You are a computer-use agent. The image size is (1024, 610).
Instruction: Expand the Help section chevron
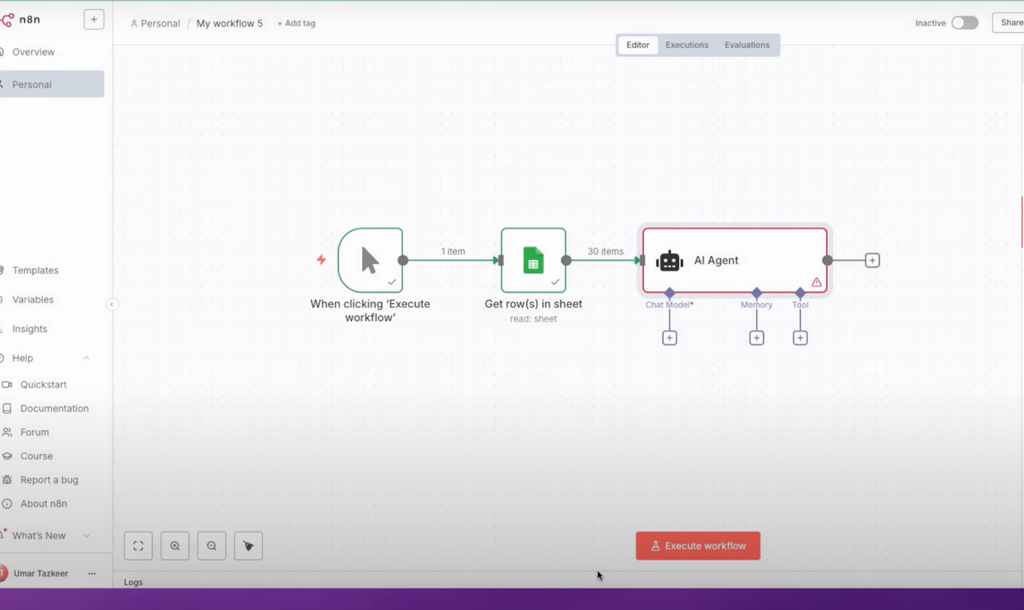86,358
